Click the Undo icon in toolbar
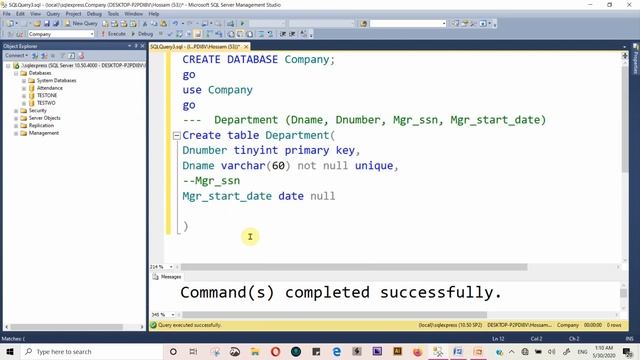Image resolution: width=640 pixels, height=360 pixels. [175, 24]
